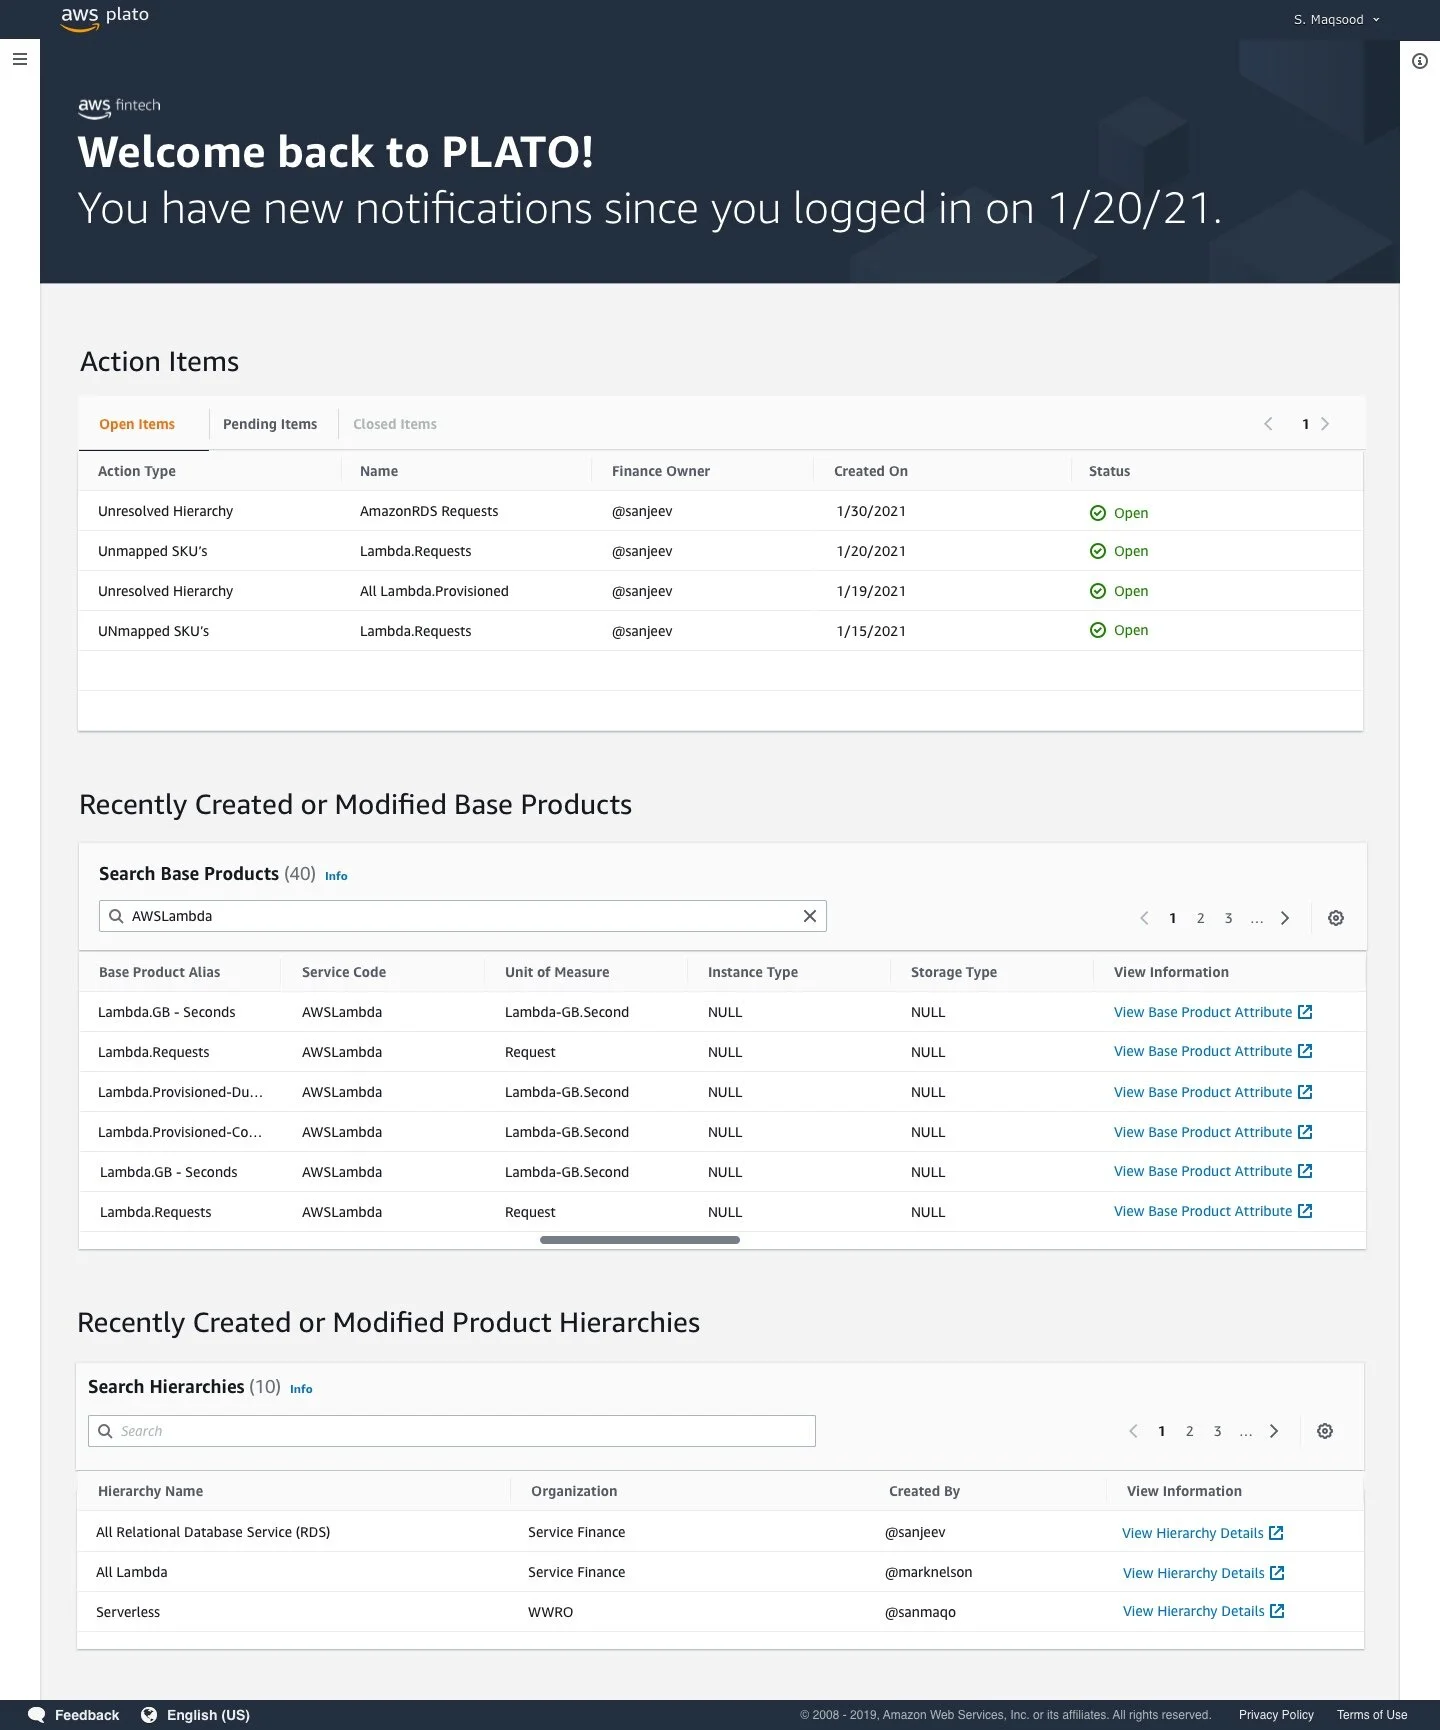
Task: Click the All Lambda.Provisioned action item name
Action: point(434,591)
